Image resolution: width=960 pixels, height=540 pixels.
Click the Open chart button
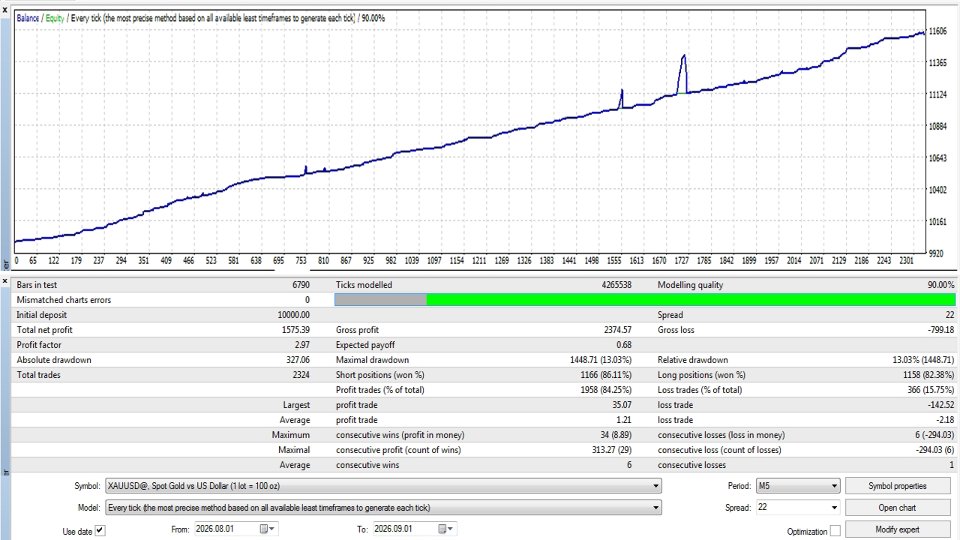(897, 508)
